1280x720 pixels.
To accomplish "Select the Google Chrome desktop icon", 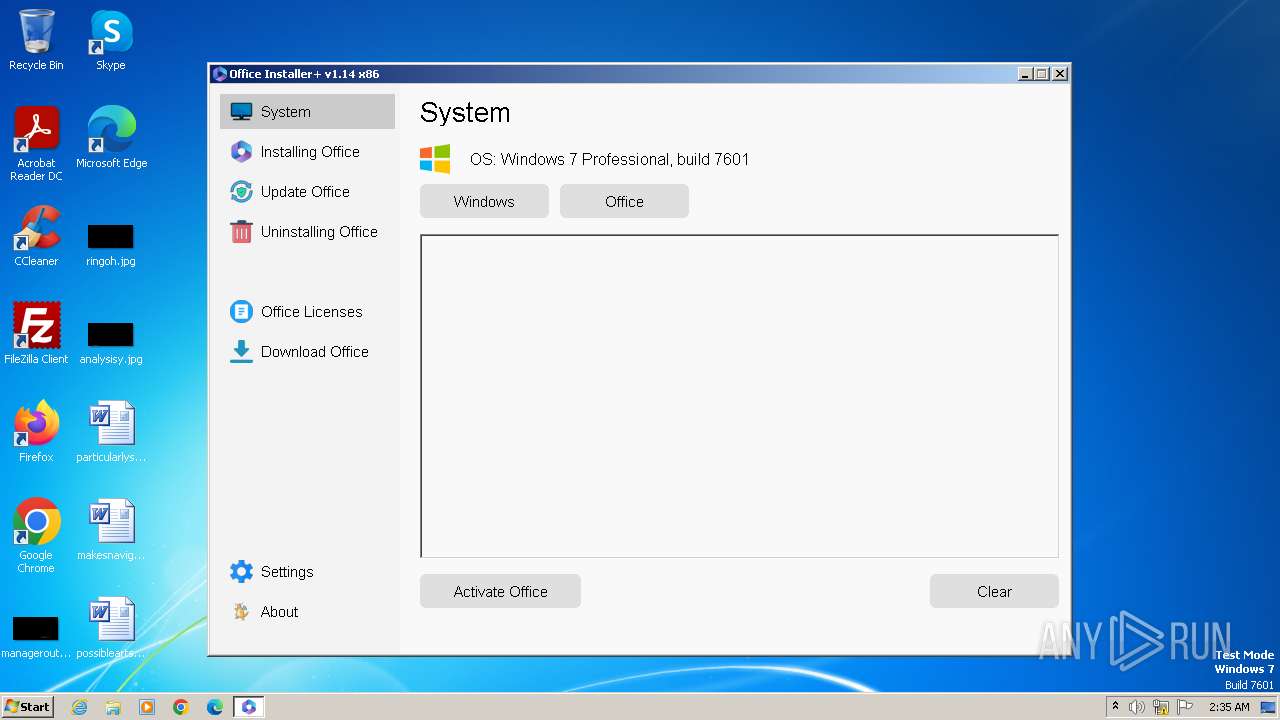I will click(x=36, y=536).
